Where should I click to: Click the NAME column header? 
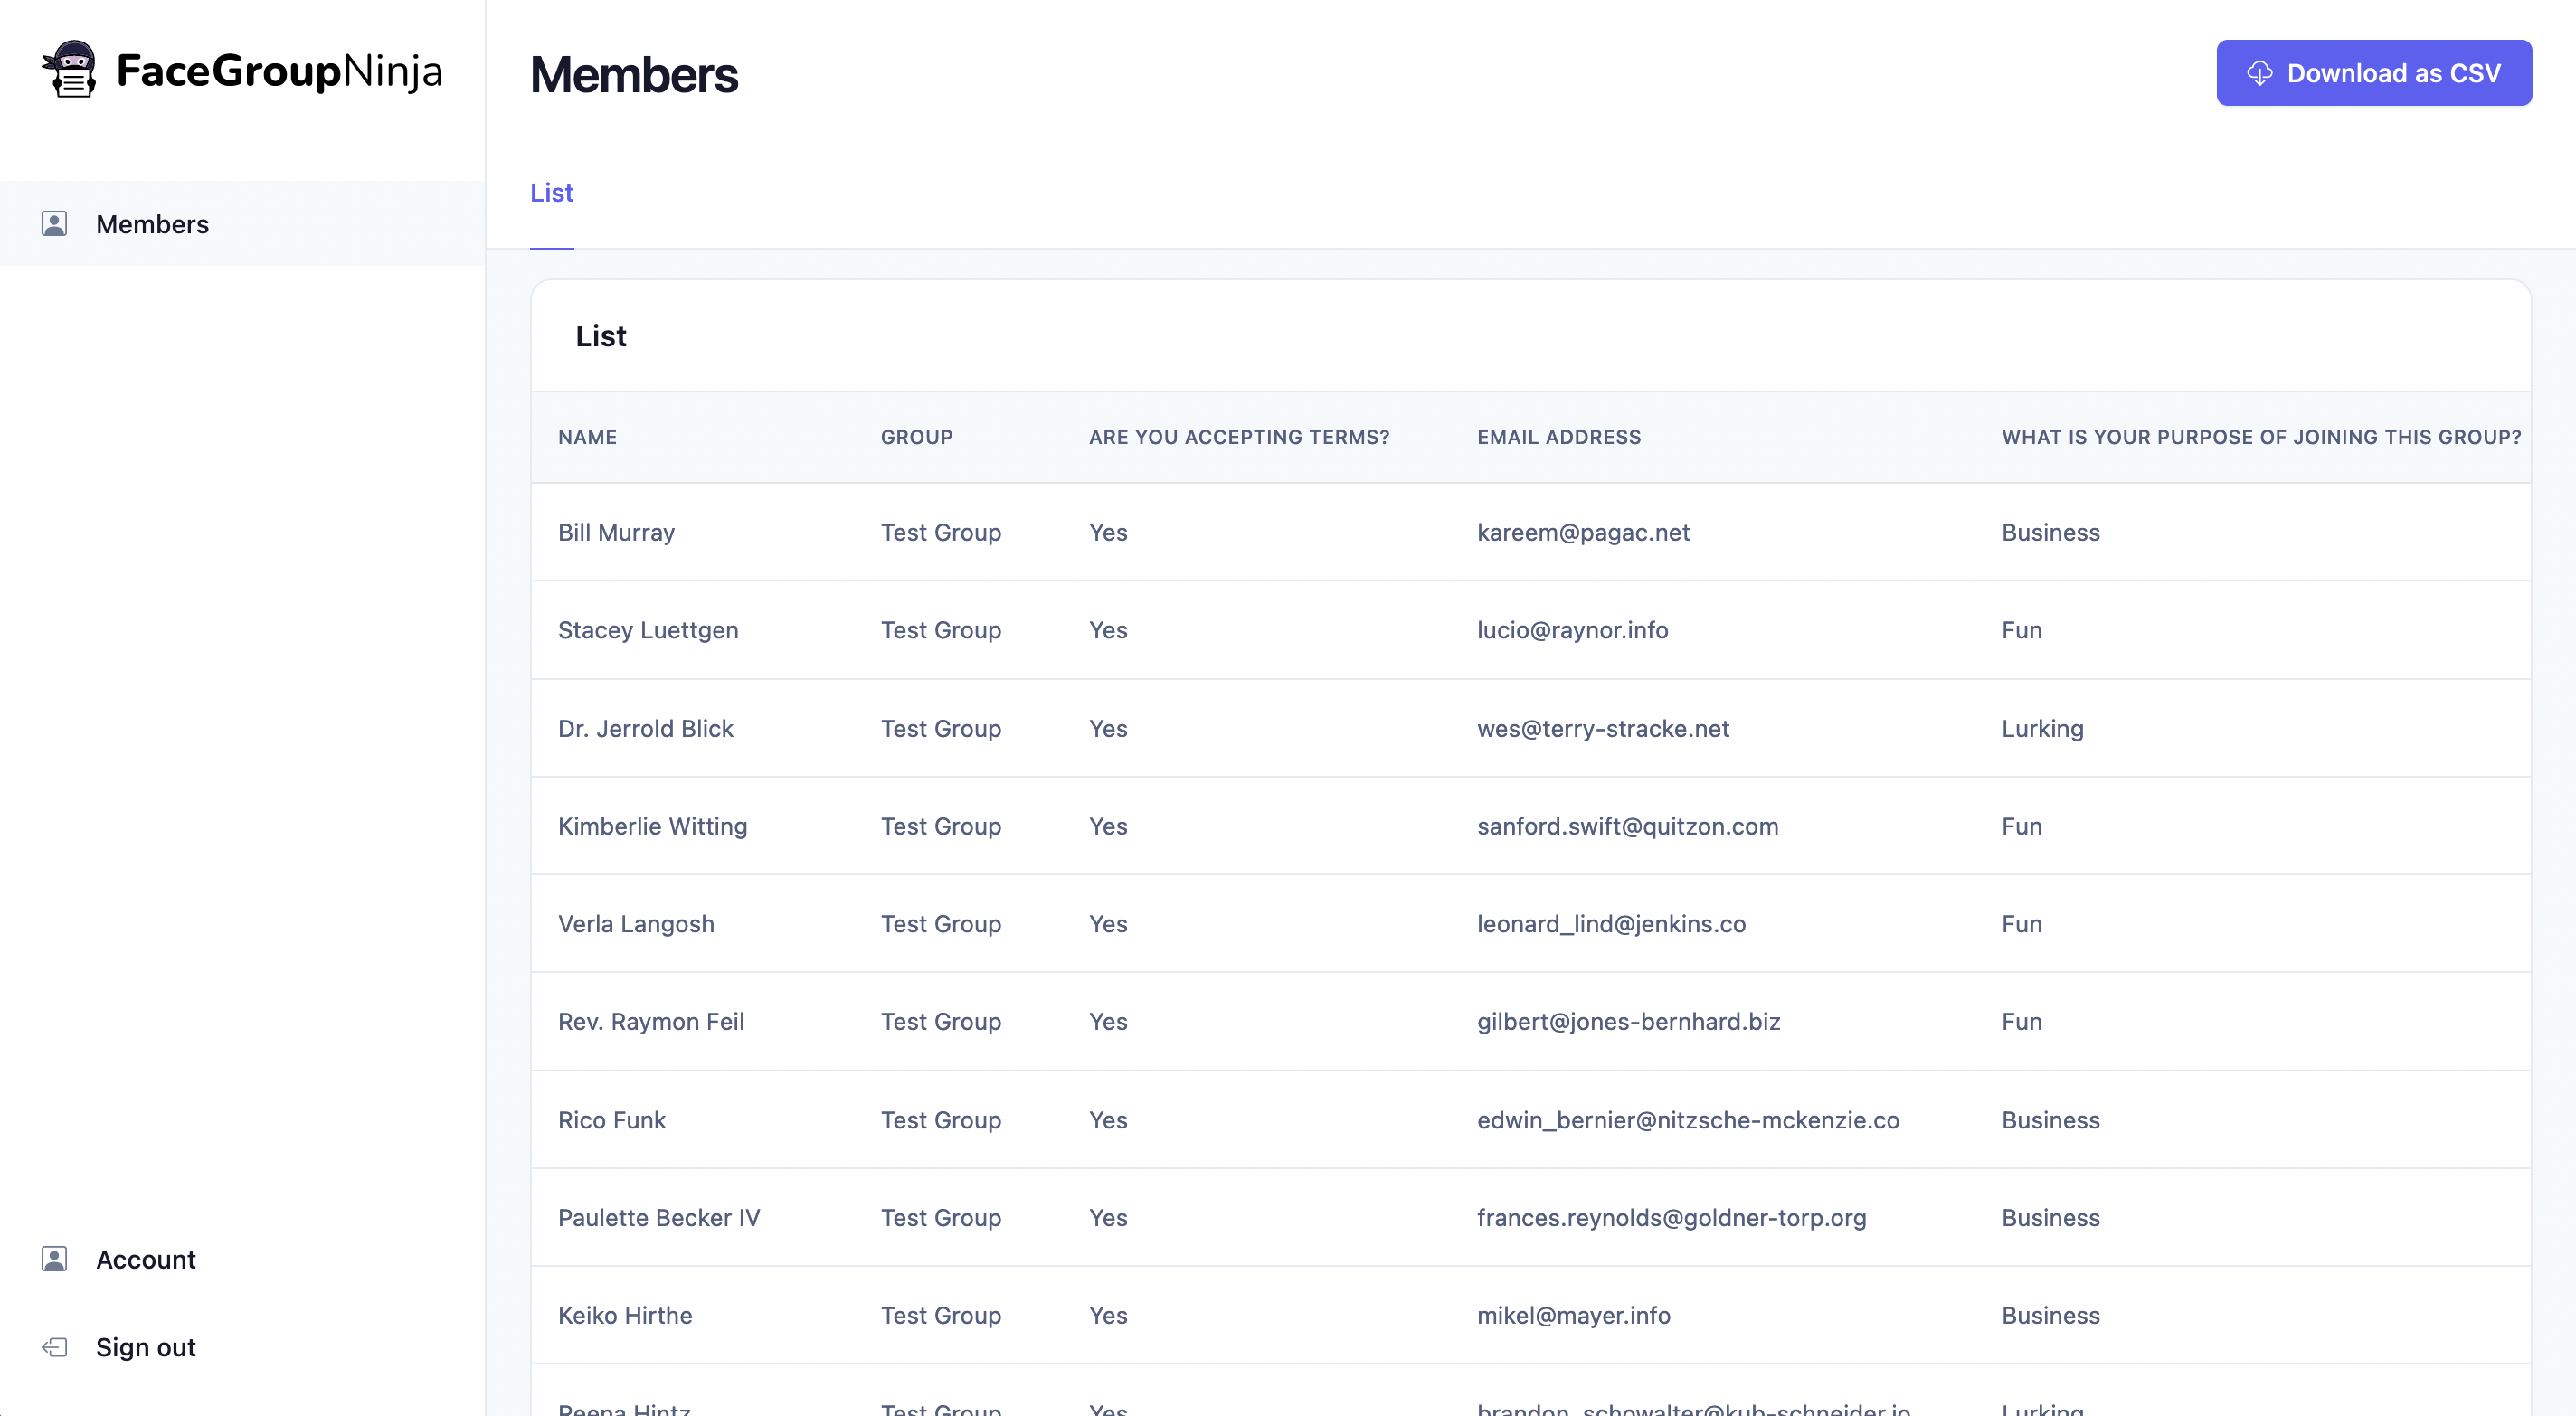(587, 437)
